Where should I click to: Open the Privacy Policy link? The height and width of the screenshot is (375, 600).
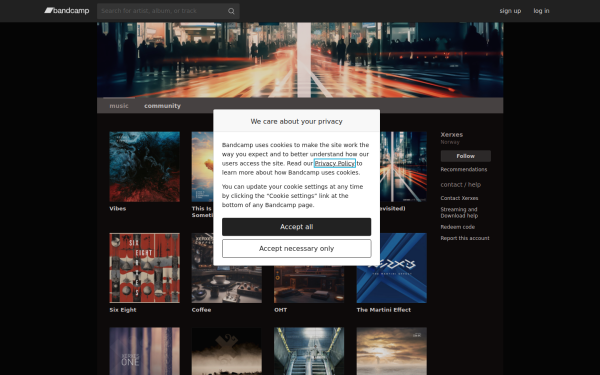point(334,163)
